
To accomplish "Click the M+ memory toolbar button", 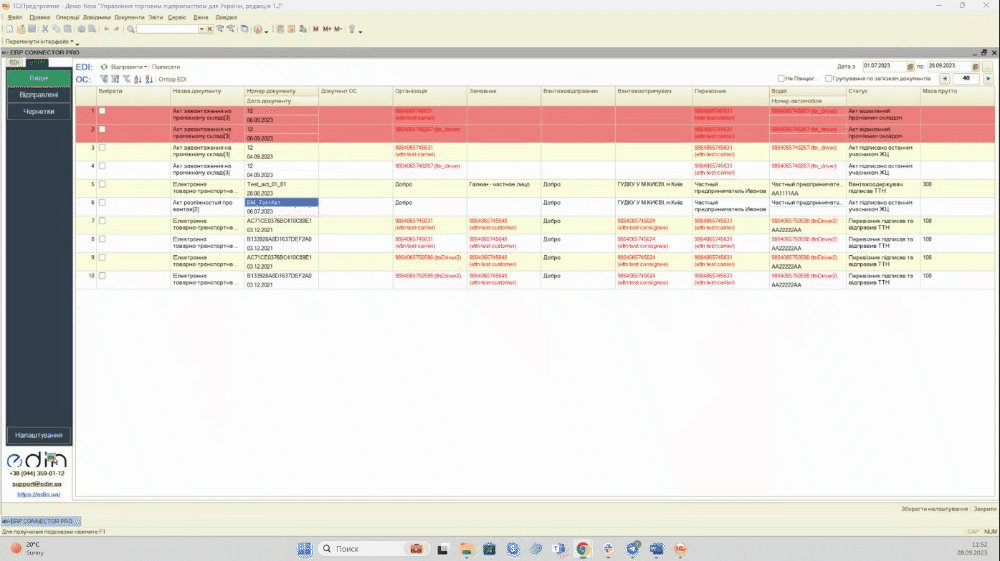I will tap(327, 29).
